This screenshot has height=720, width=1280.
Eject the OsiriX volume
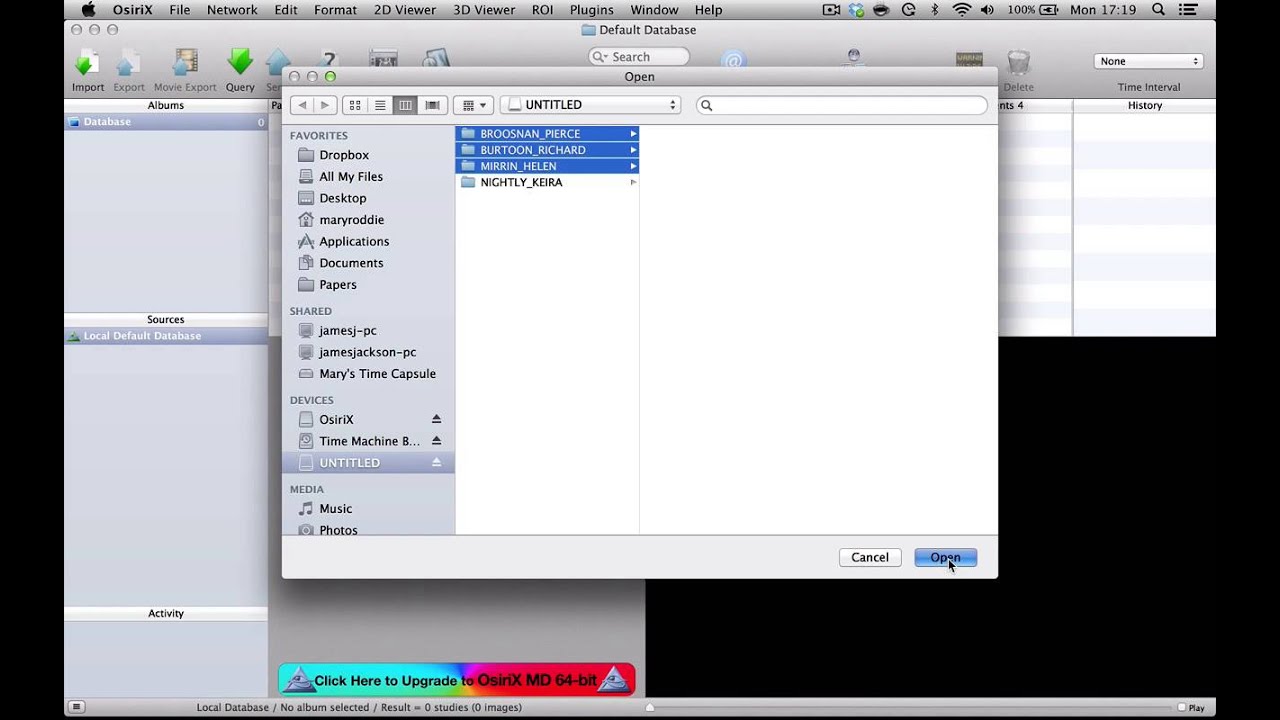coord(436,419)
